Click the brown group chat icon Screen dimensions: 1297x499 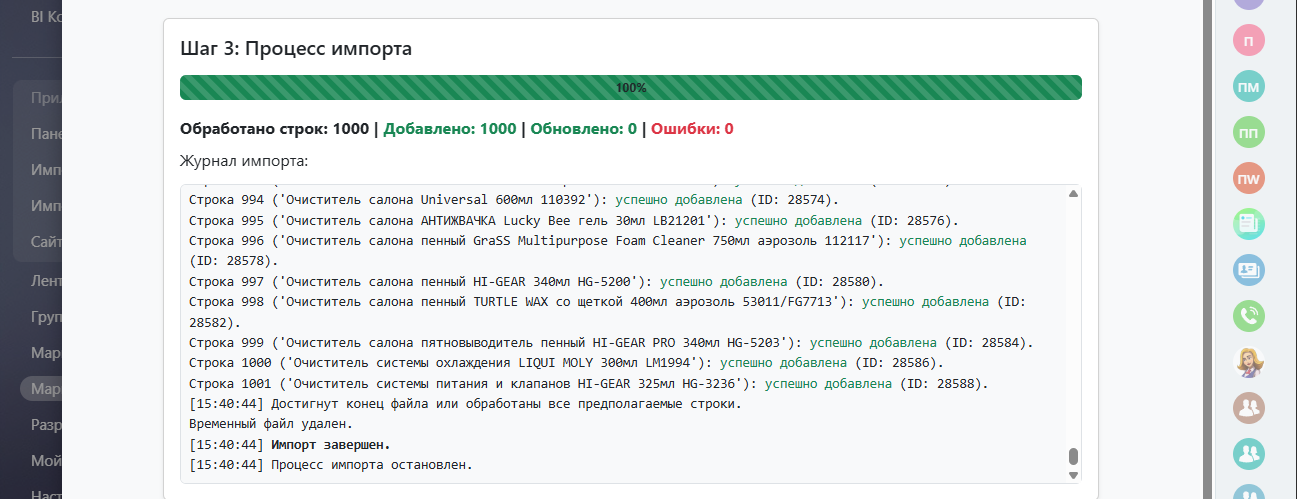coord(1249,407)
